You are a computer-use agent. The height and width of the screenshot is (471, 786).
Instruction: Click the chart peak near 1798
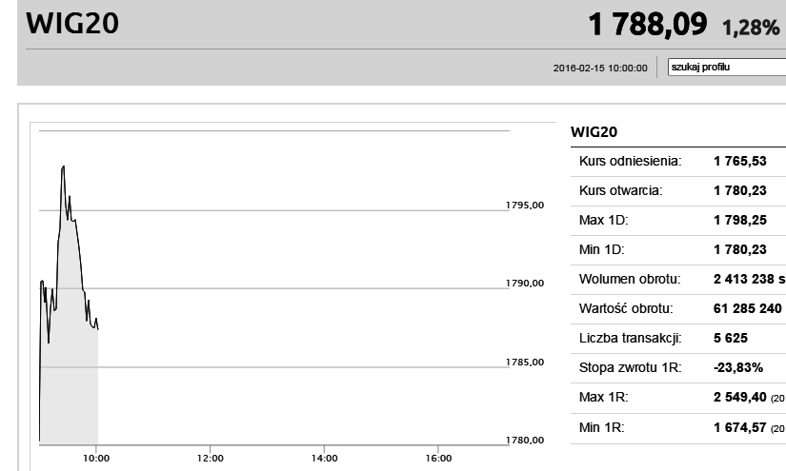63,167
